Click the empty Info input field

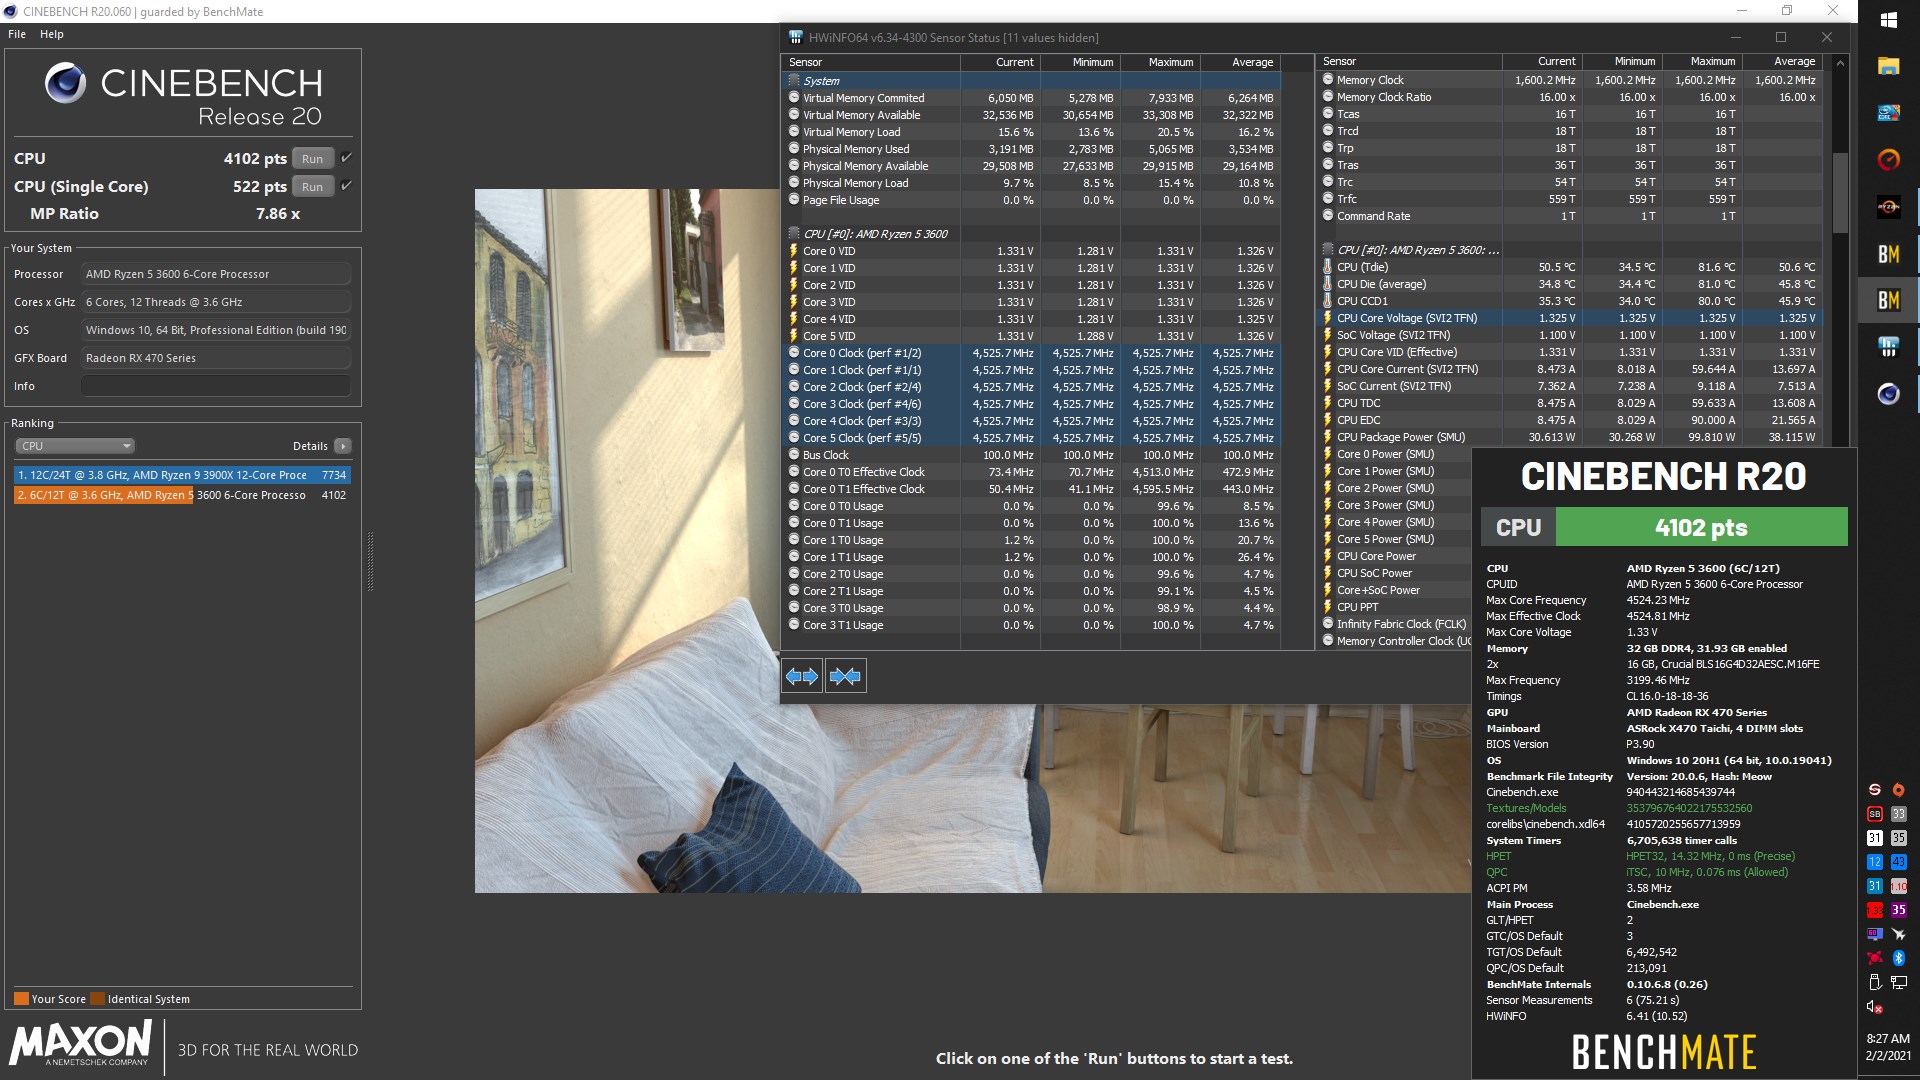coord(216,386)
